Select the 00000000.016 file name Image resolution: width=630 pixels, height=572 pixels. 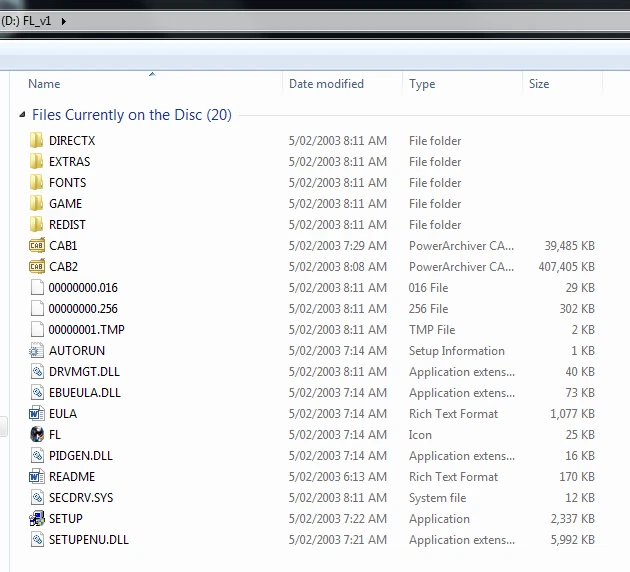[83, 288]
